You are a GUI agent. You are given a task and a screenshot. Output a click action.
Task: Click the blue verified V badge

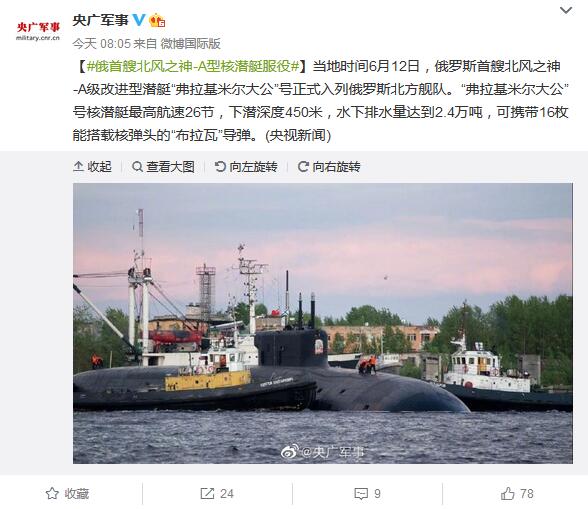tap(139, 20)
